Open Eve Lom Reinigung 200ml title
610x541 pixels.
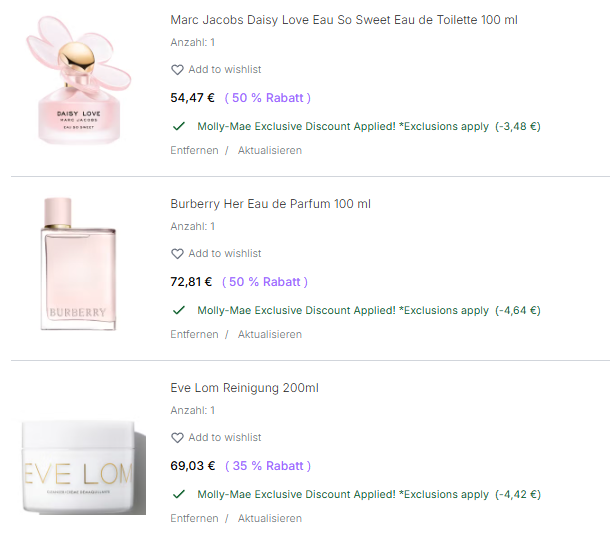point(244,388)
